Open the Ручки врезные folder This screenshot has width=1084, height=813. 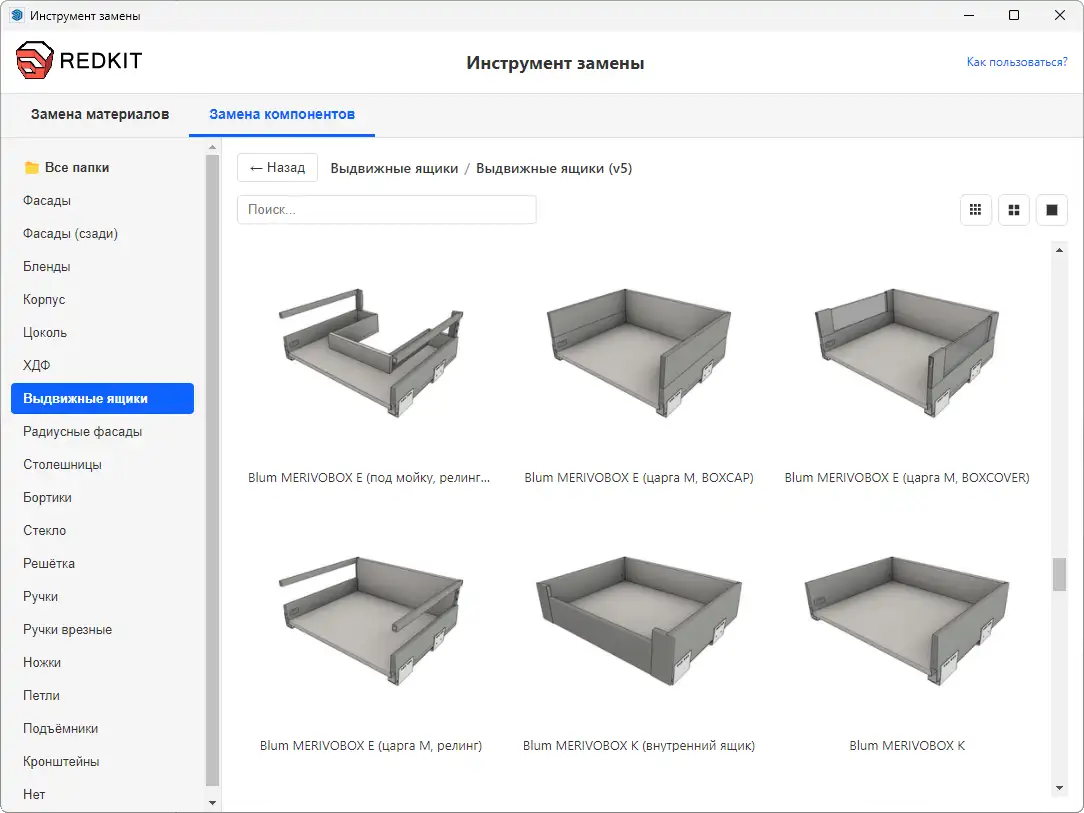(102, 629)
